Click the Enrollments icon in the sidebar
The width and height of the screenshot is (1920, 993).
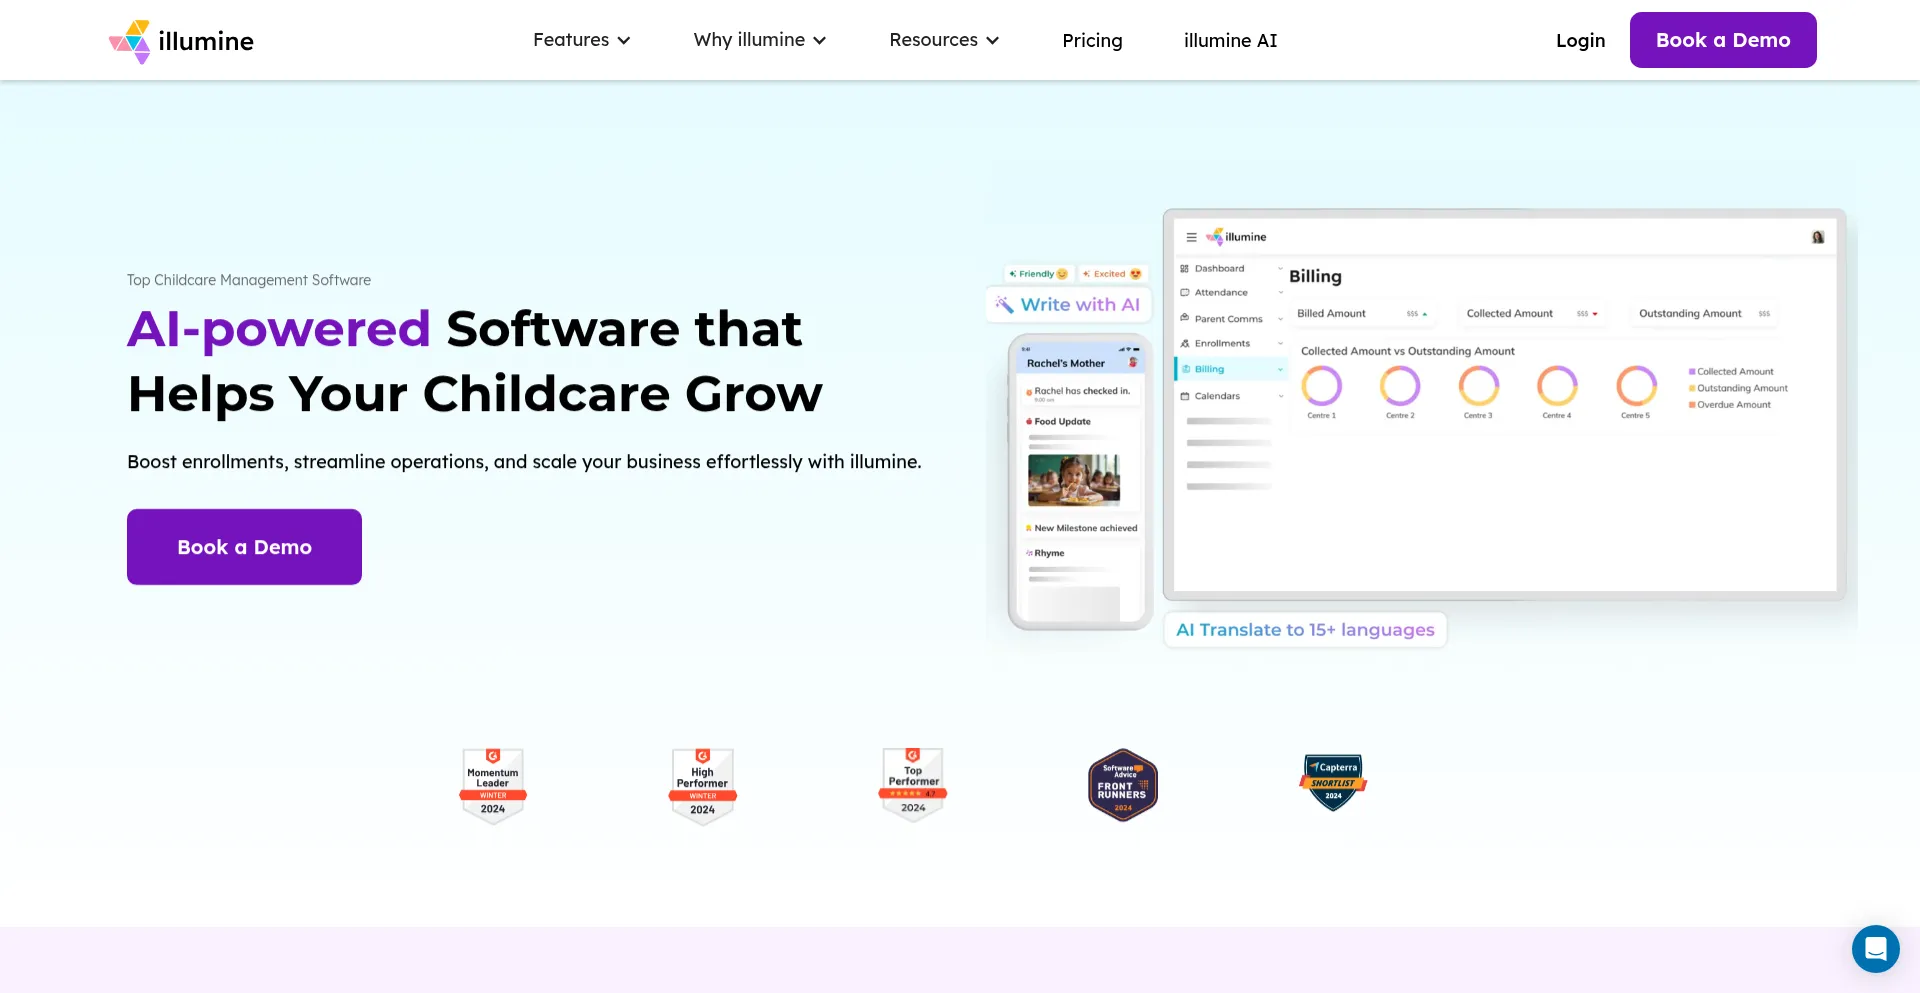(x=1184, y=343)
